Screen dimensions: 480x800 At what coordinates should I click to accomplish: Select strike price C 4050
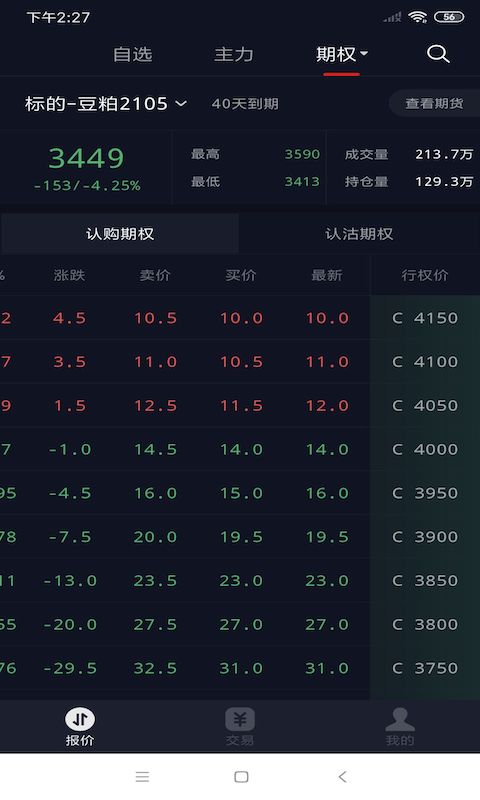(x=425, y=406)
